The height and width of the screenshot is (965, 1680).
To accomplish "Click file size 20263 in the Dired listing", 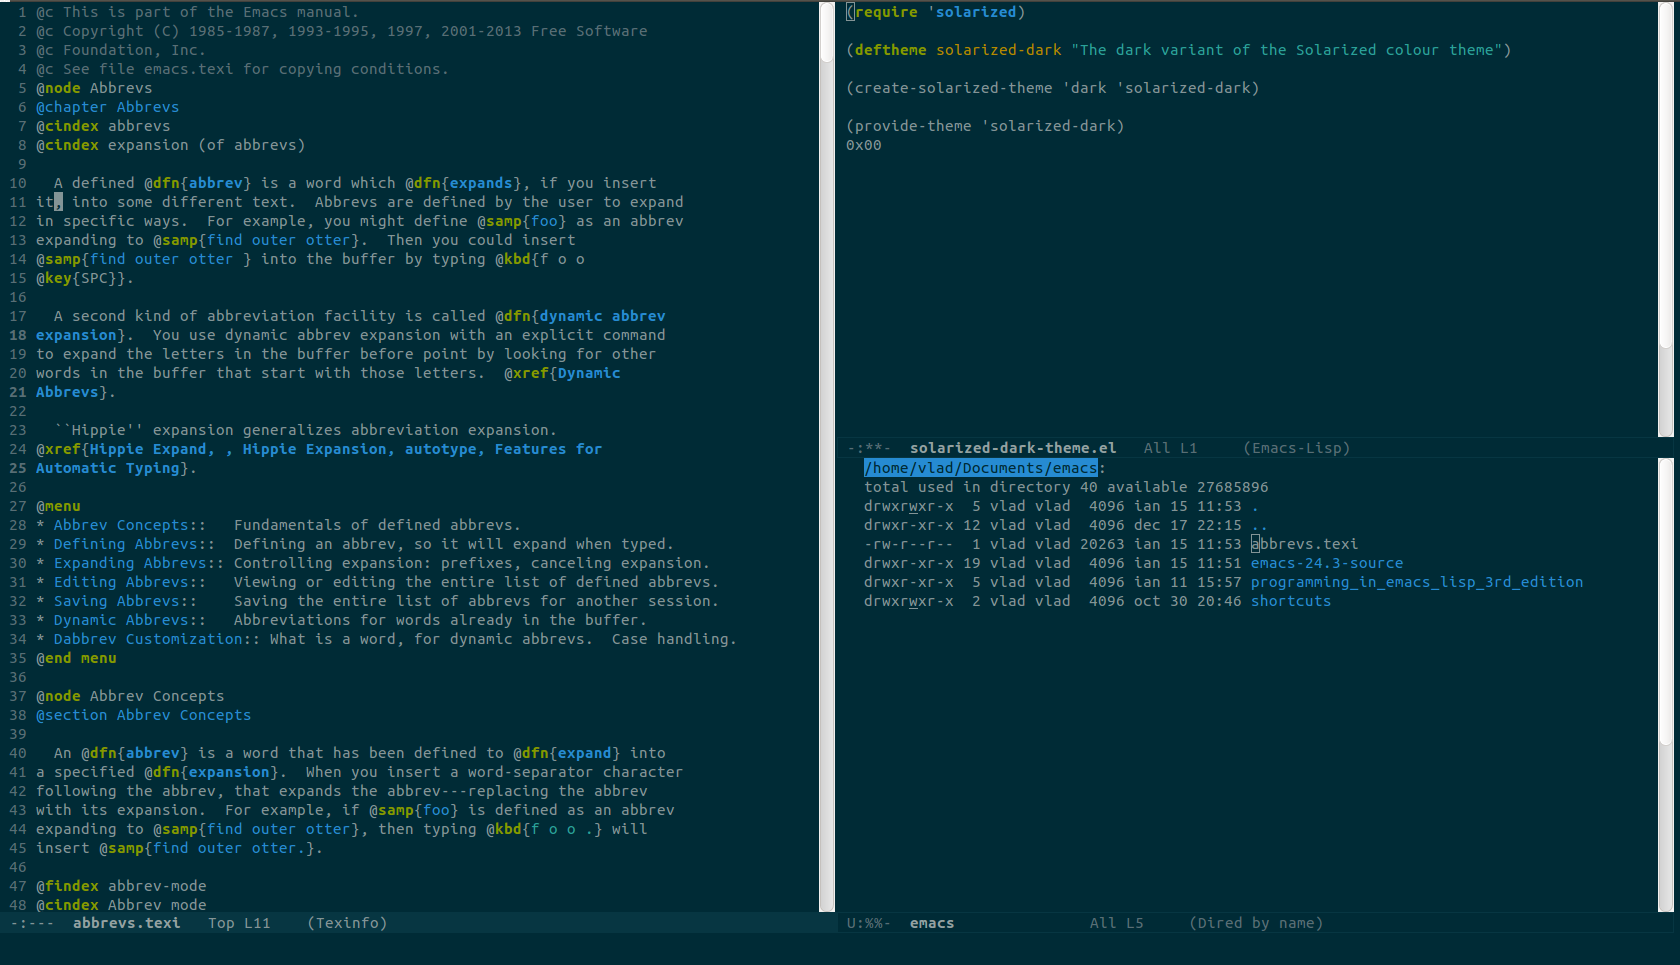I will [1102, 544].
